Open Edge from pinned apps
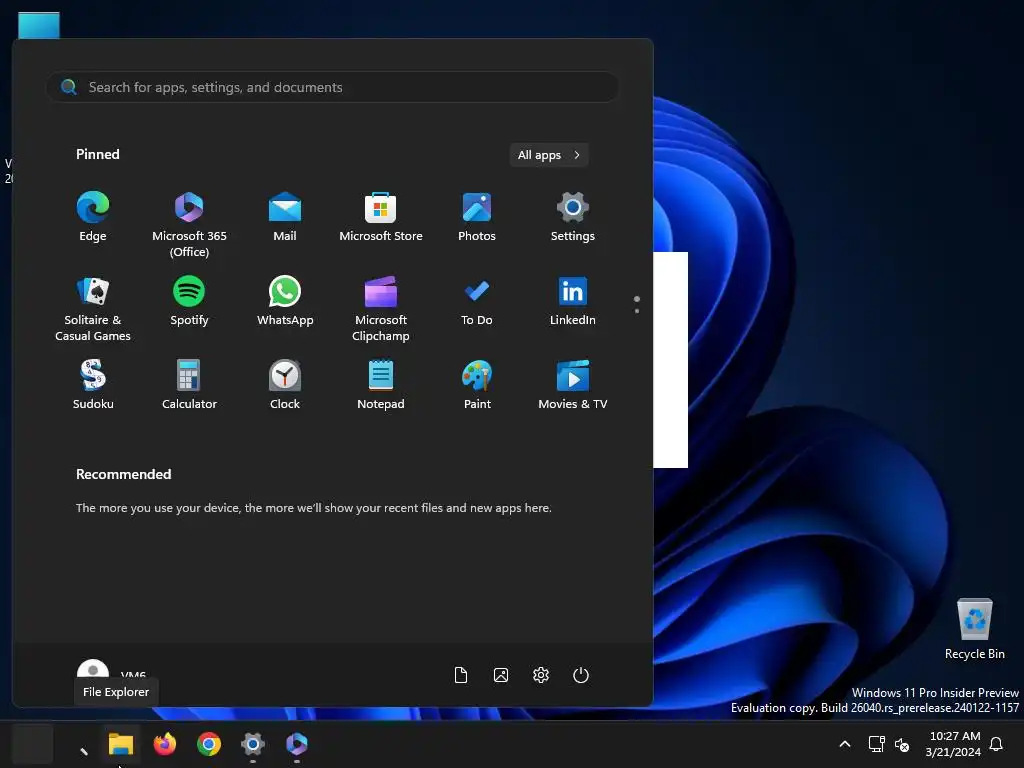 [93, 217]
